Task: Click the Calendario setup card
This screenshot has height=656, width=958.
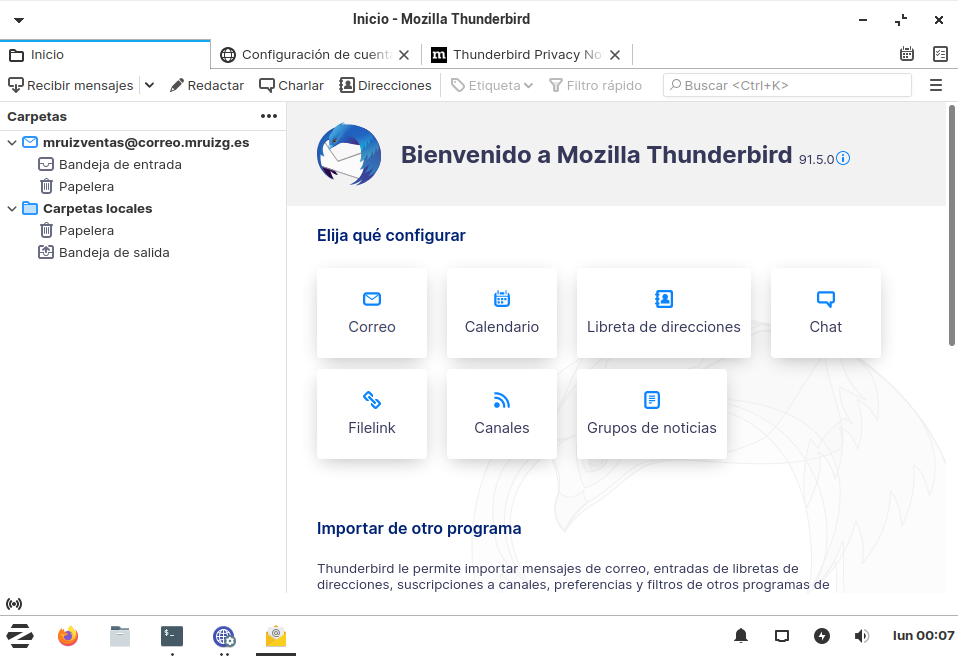Action: click(x=502, y=313)
